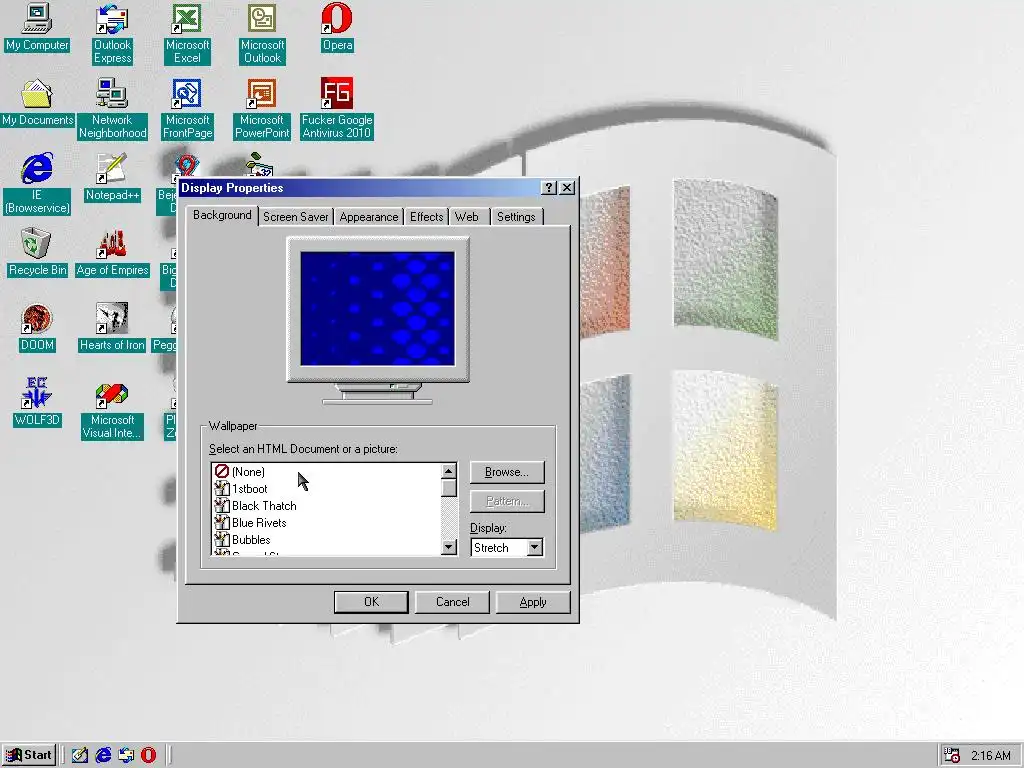Launch Internet Explorer from the quick launch

(x=103, y=755)
